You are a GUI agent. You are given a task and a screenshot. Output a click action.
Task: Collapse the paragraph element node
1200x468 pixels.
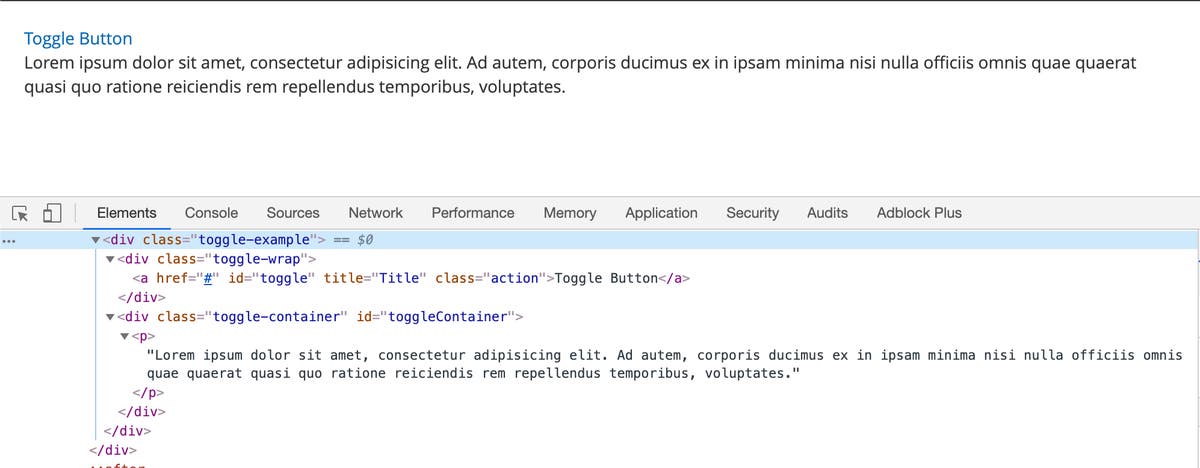click(x=124, y=336)
